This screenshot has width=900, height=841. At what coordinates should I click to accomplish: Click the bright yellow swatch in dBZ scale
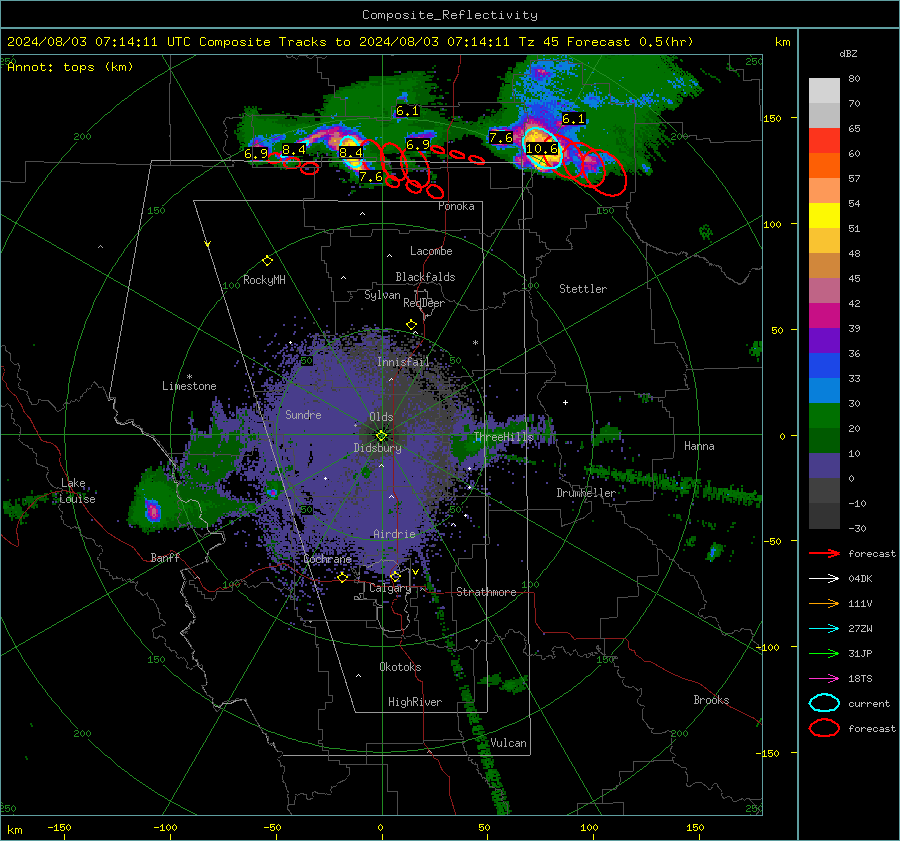[824, 216]
